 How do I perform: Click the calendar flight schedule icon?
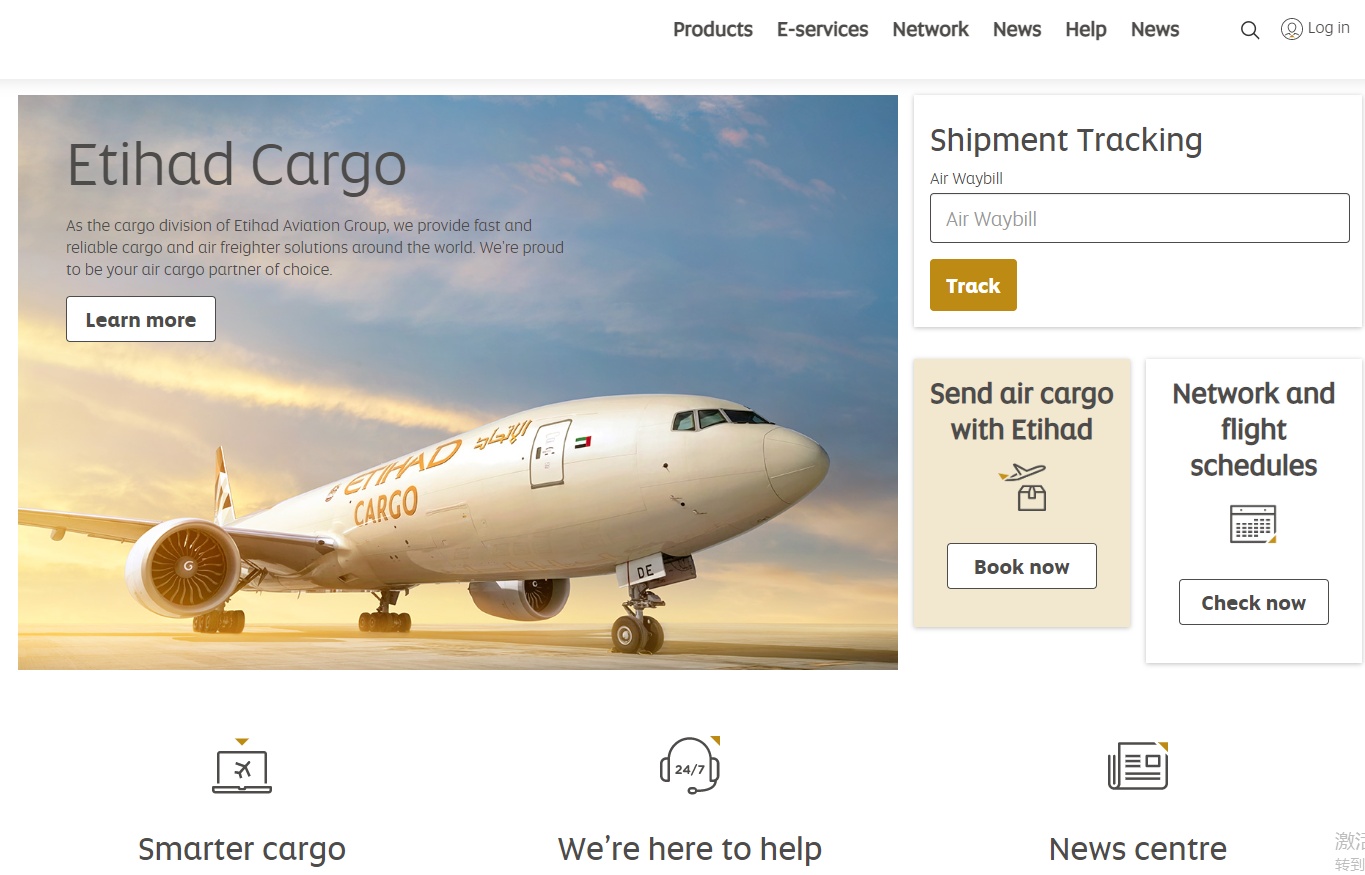(x=1253, y=524)
